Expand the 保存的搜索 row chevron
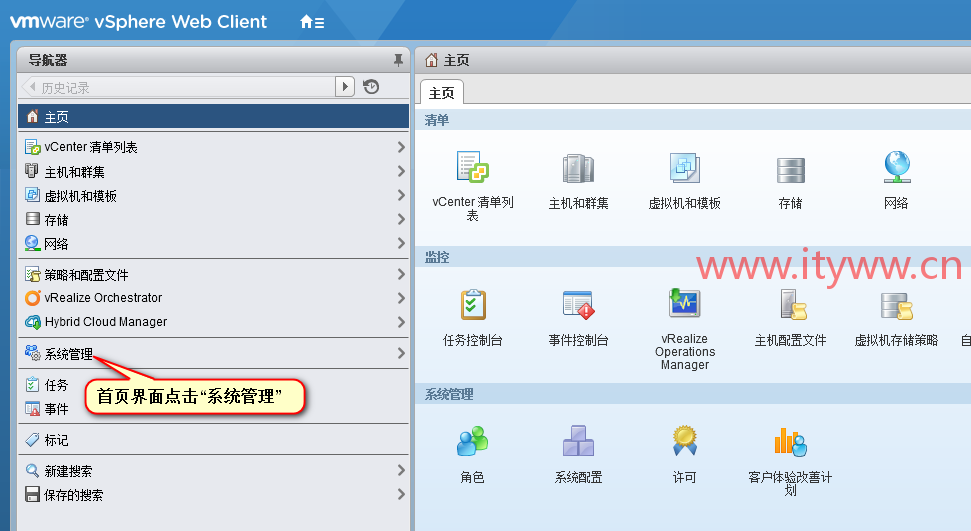The height and width of the screenshot is (531, 971). (x=401, y=494)
